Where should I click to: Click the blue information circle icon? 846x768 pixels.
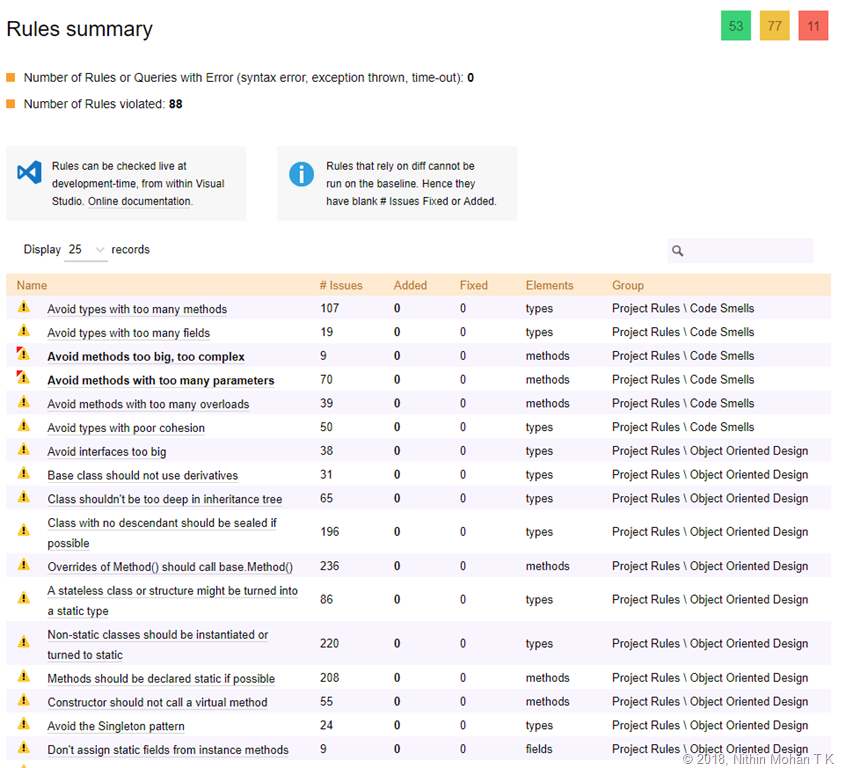(x=301, y=173)
